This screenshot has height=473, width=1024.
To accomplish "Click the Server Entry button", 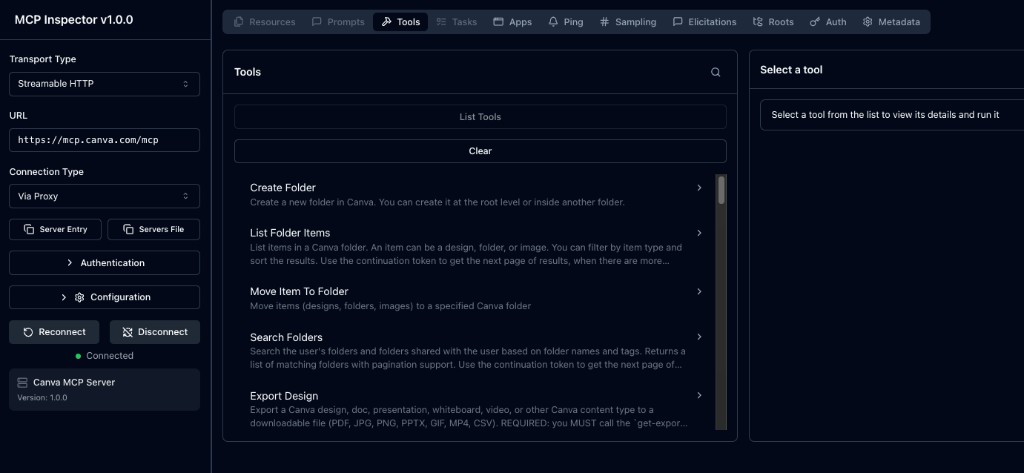I will point(56,229).
